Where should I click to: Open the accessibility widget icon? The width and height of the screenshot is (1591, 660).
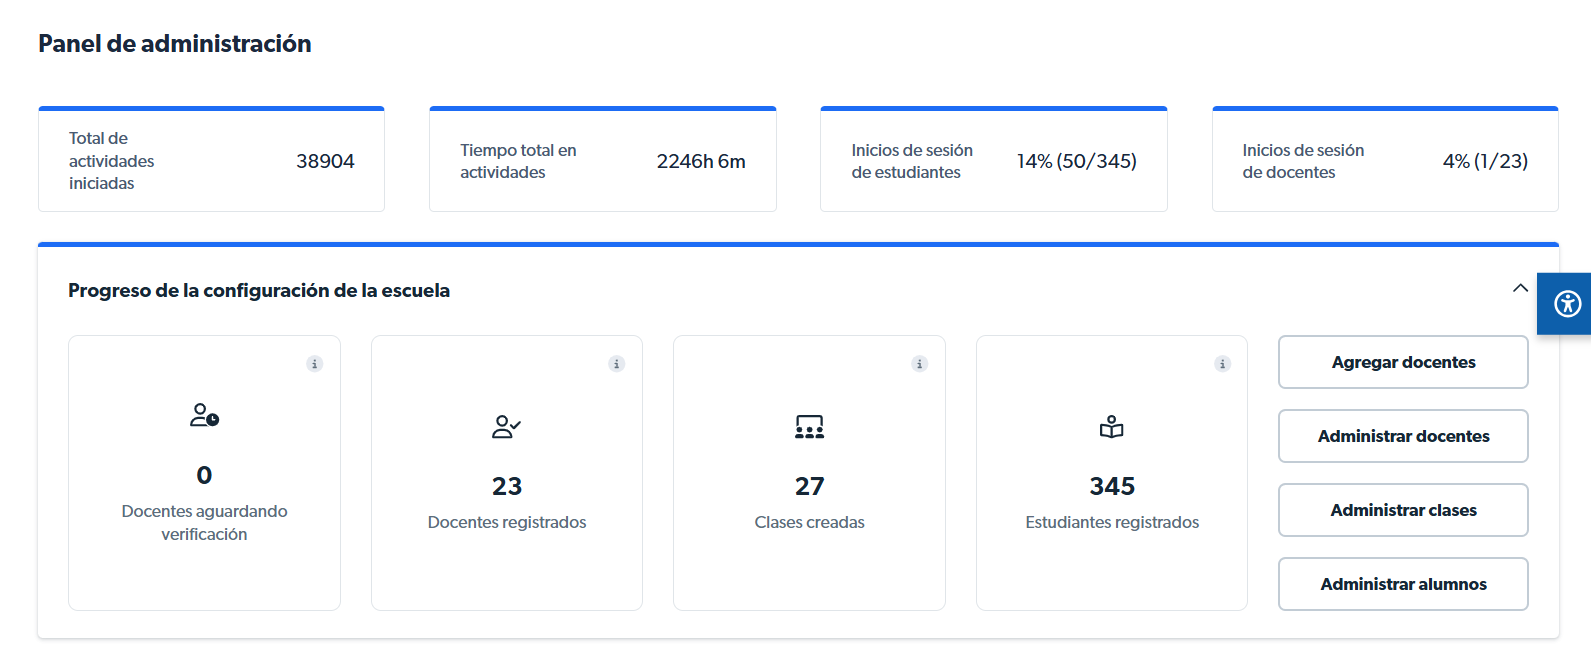point(1567,303)
